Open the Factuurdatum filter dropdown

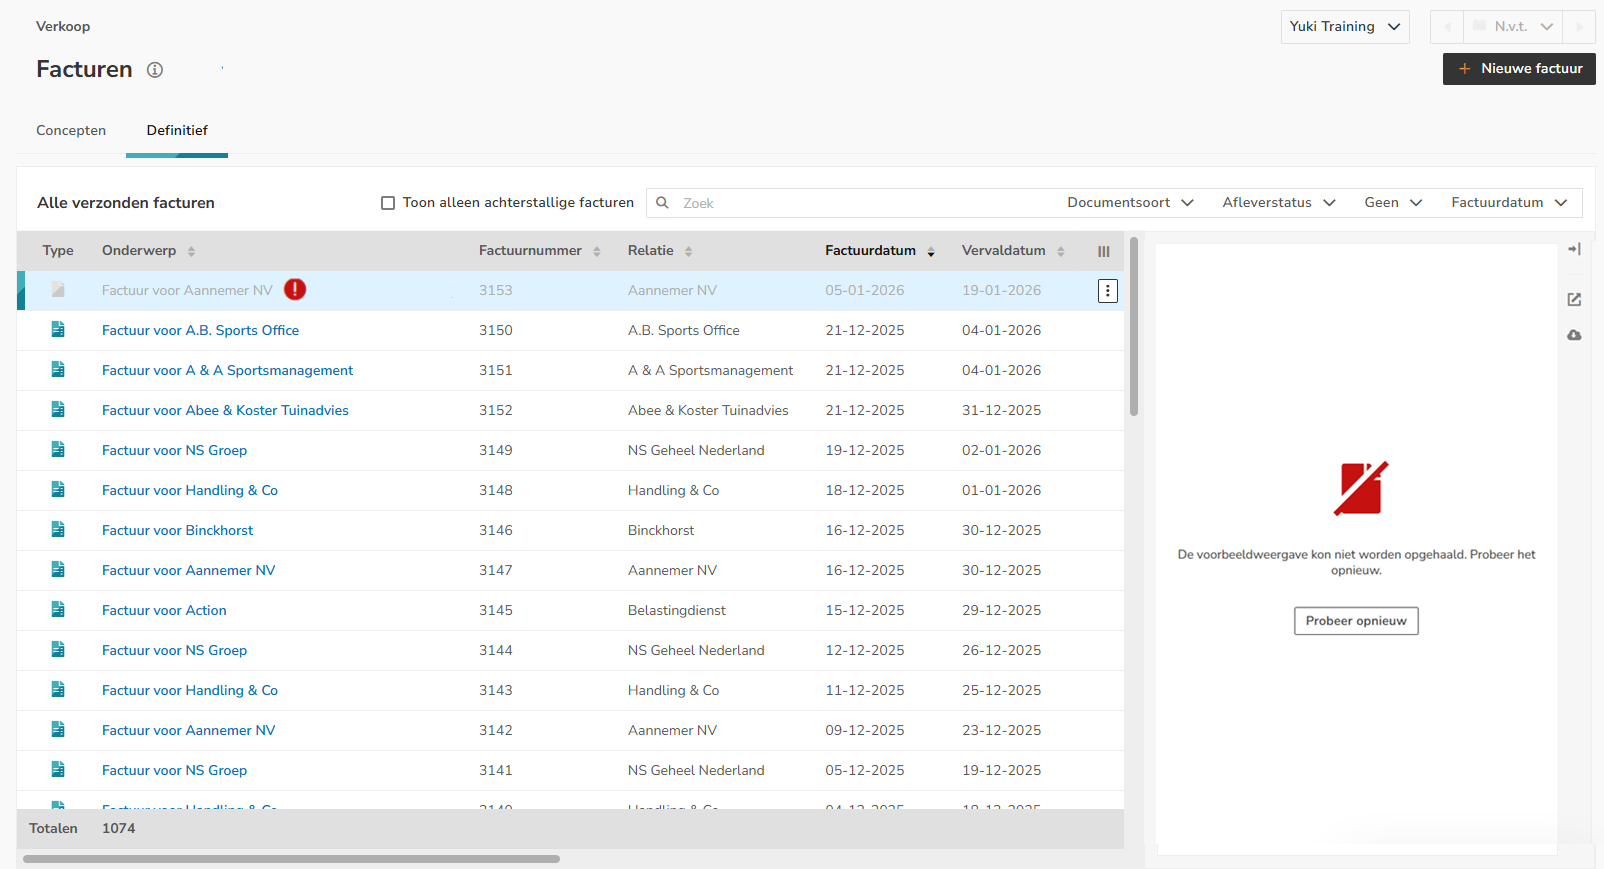pos(1509,203)
